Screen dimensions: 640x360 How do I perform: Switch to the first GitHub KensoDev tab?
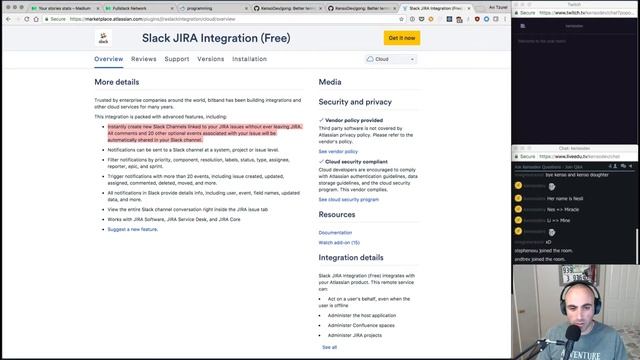tap(287, 8)
